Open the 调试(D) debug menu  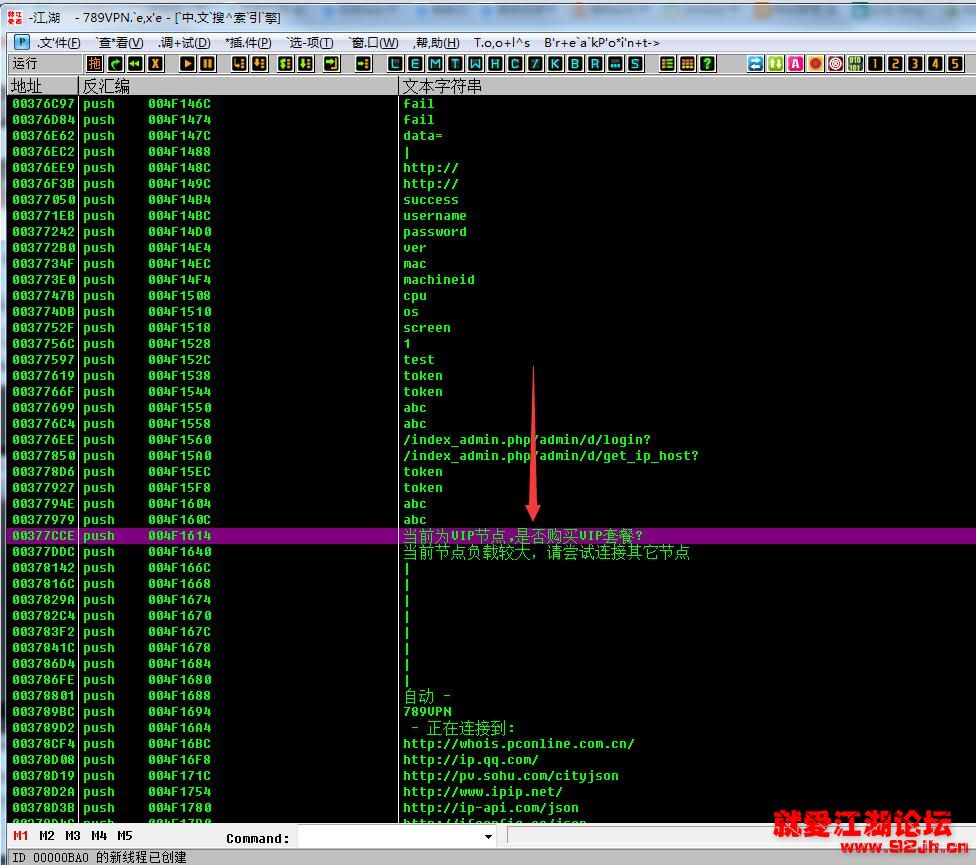(x=184, y=42)
